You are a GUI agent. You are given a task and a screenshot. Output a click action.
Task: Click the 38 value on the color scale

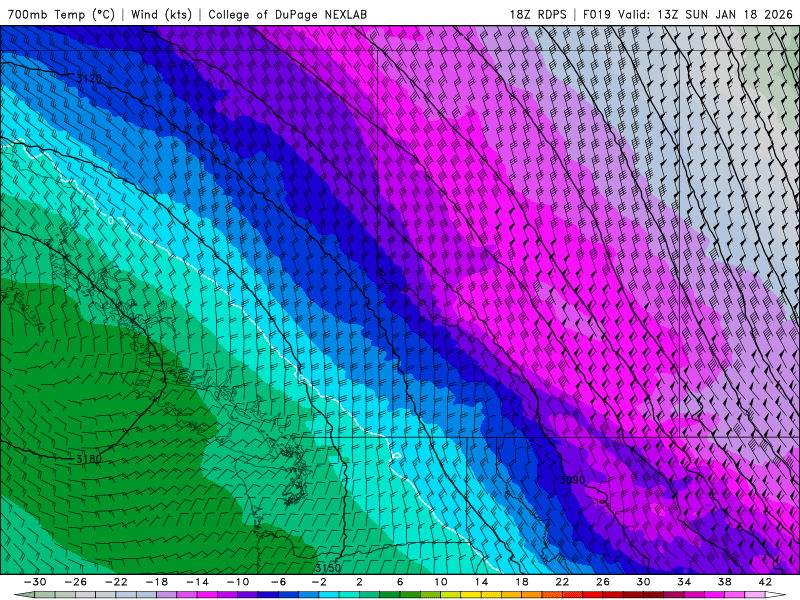(724, 582)
